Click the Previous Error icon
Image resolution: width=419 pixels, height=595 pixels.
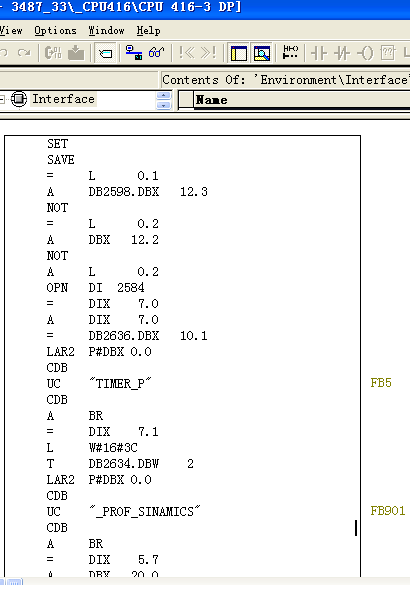(186, 52)
